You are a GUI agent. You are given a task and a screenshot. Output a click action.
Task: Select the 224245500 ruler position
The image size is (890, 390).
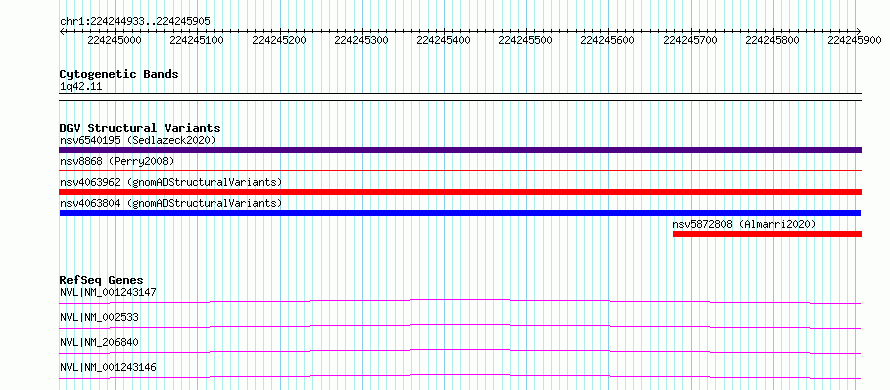click(525, 40)
